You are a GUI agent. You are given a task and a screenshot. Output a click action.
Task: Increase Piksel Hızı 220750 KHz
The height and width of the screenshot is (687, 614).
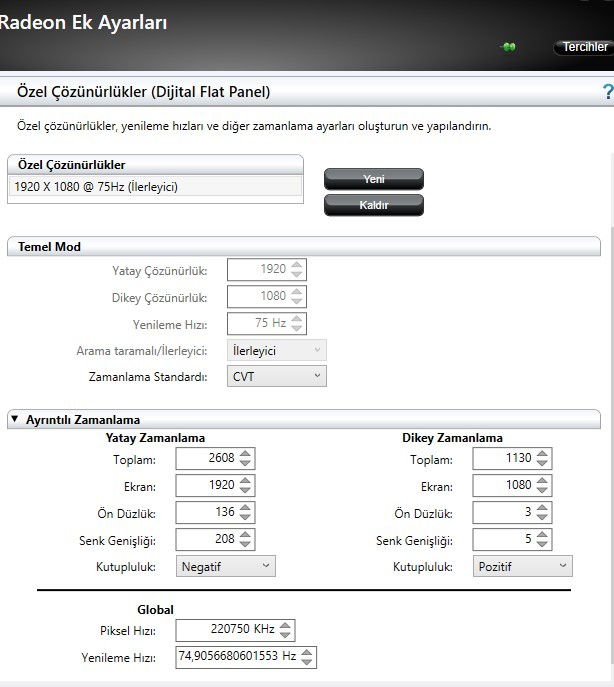click(285, 626)
